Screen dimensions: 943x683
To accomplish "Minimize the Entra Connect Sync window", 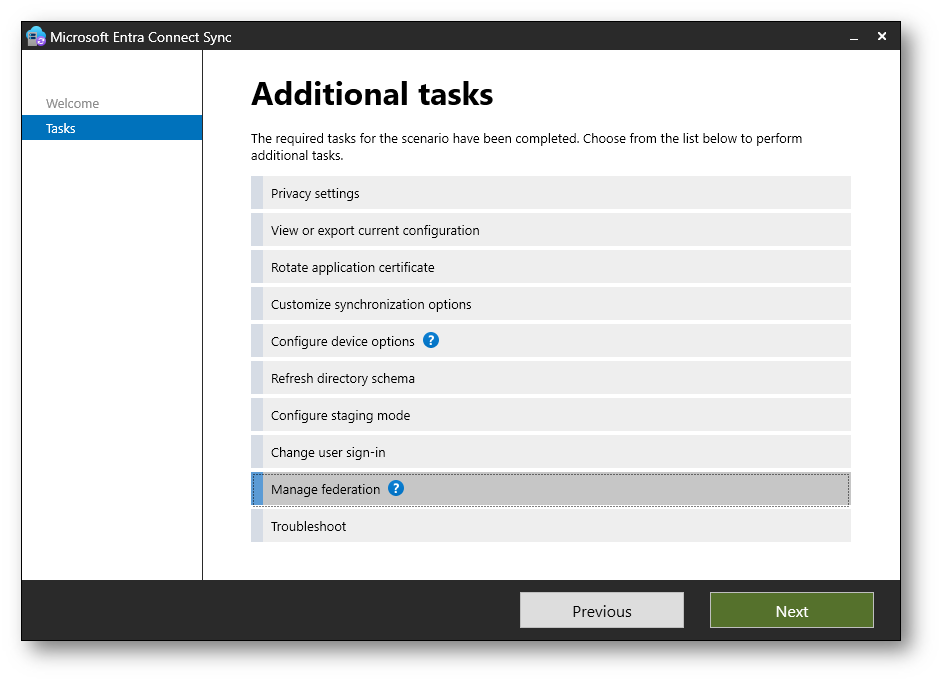I will click(x=854, y=37).
